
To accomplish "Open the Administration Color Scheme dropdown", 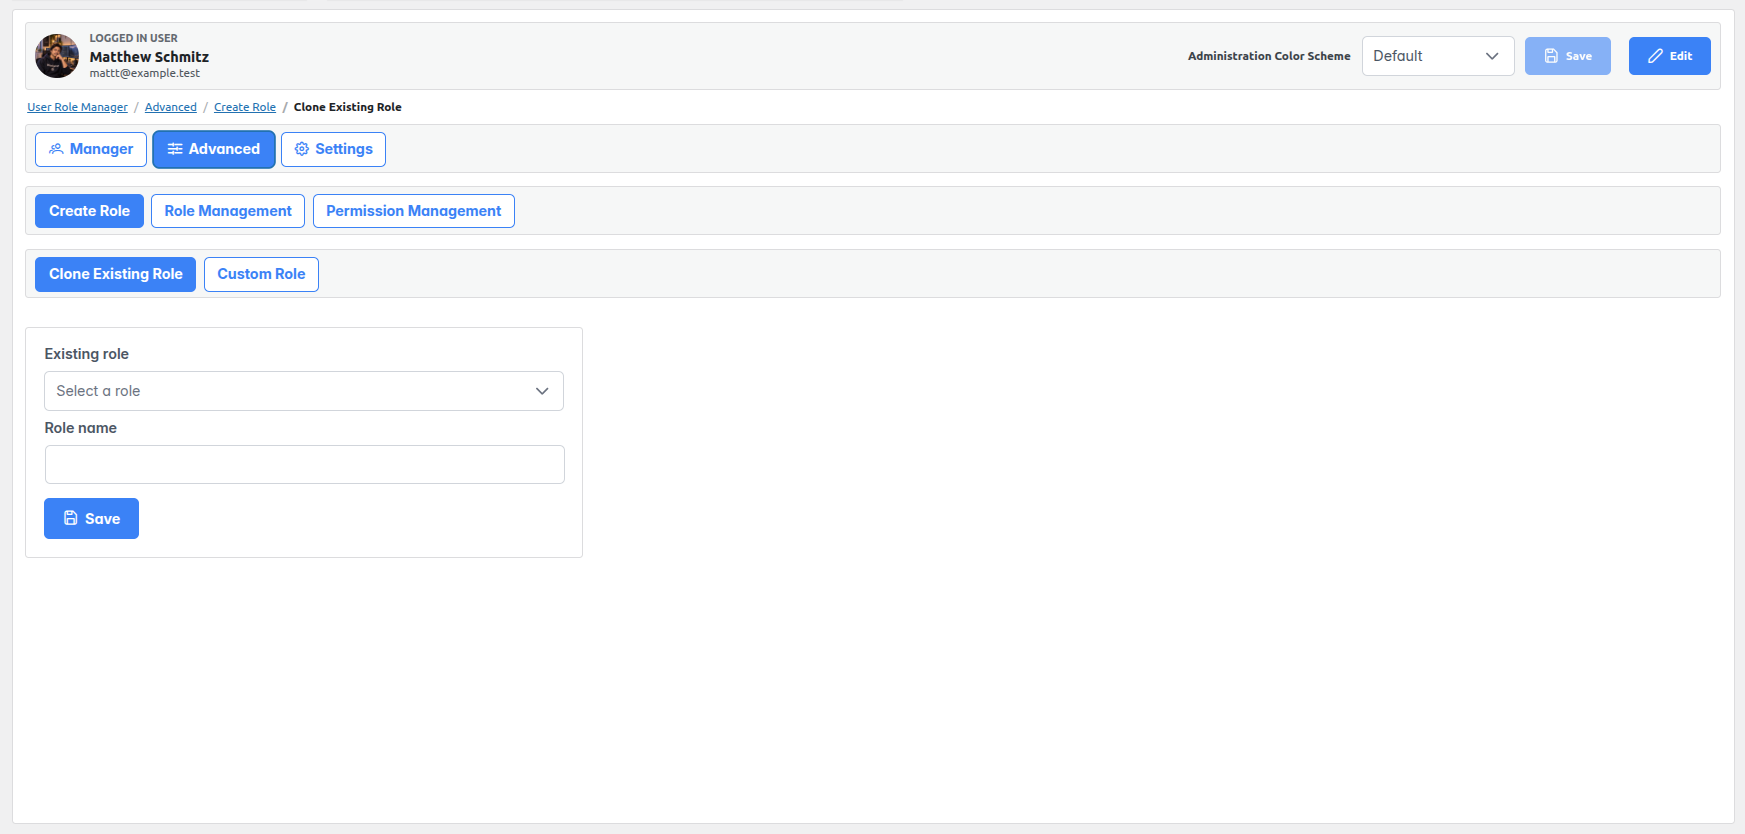I will click(1438, 56).
